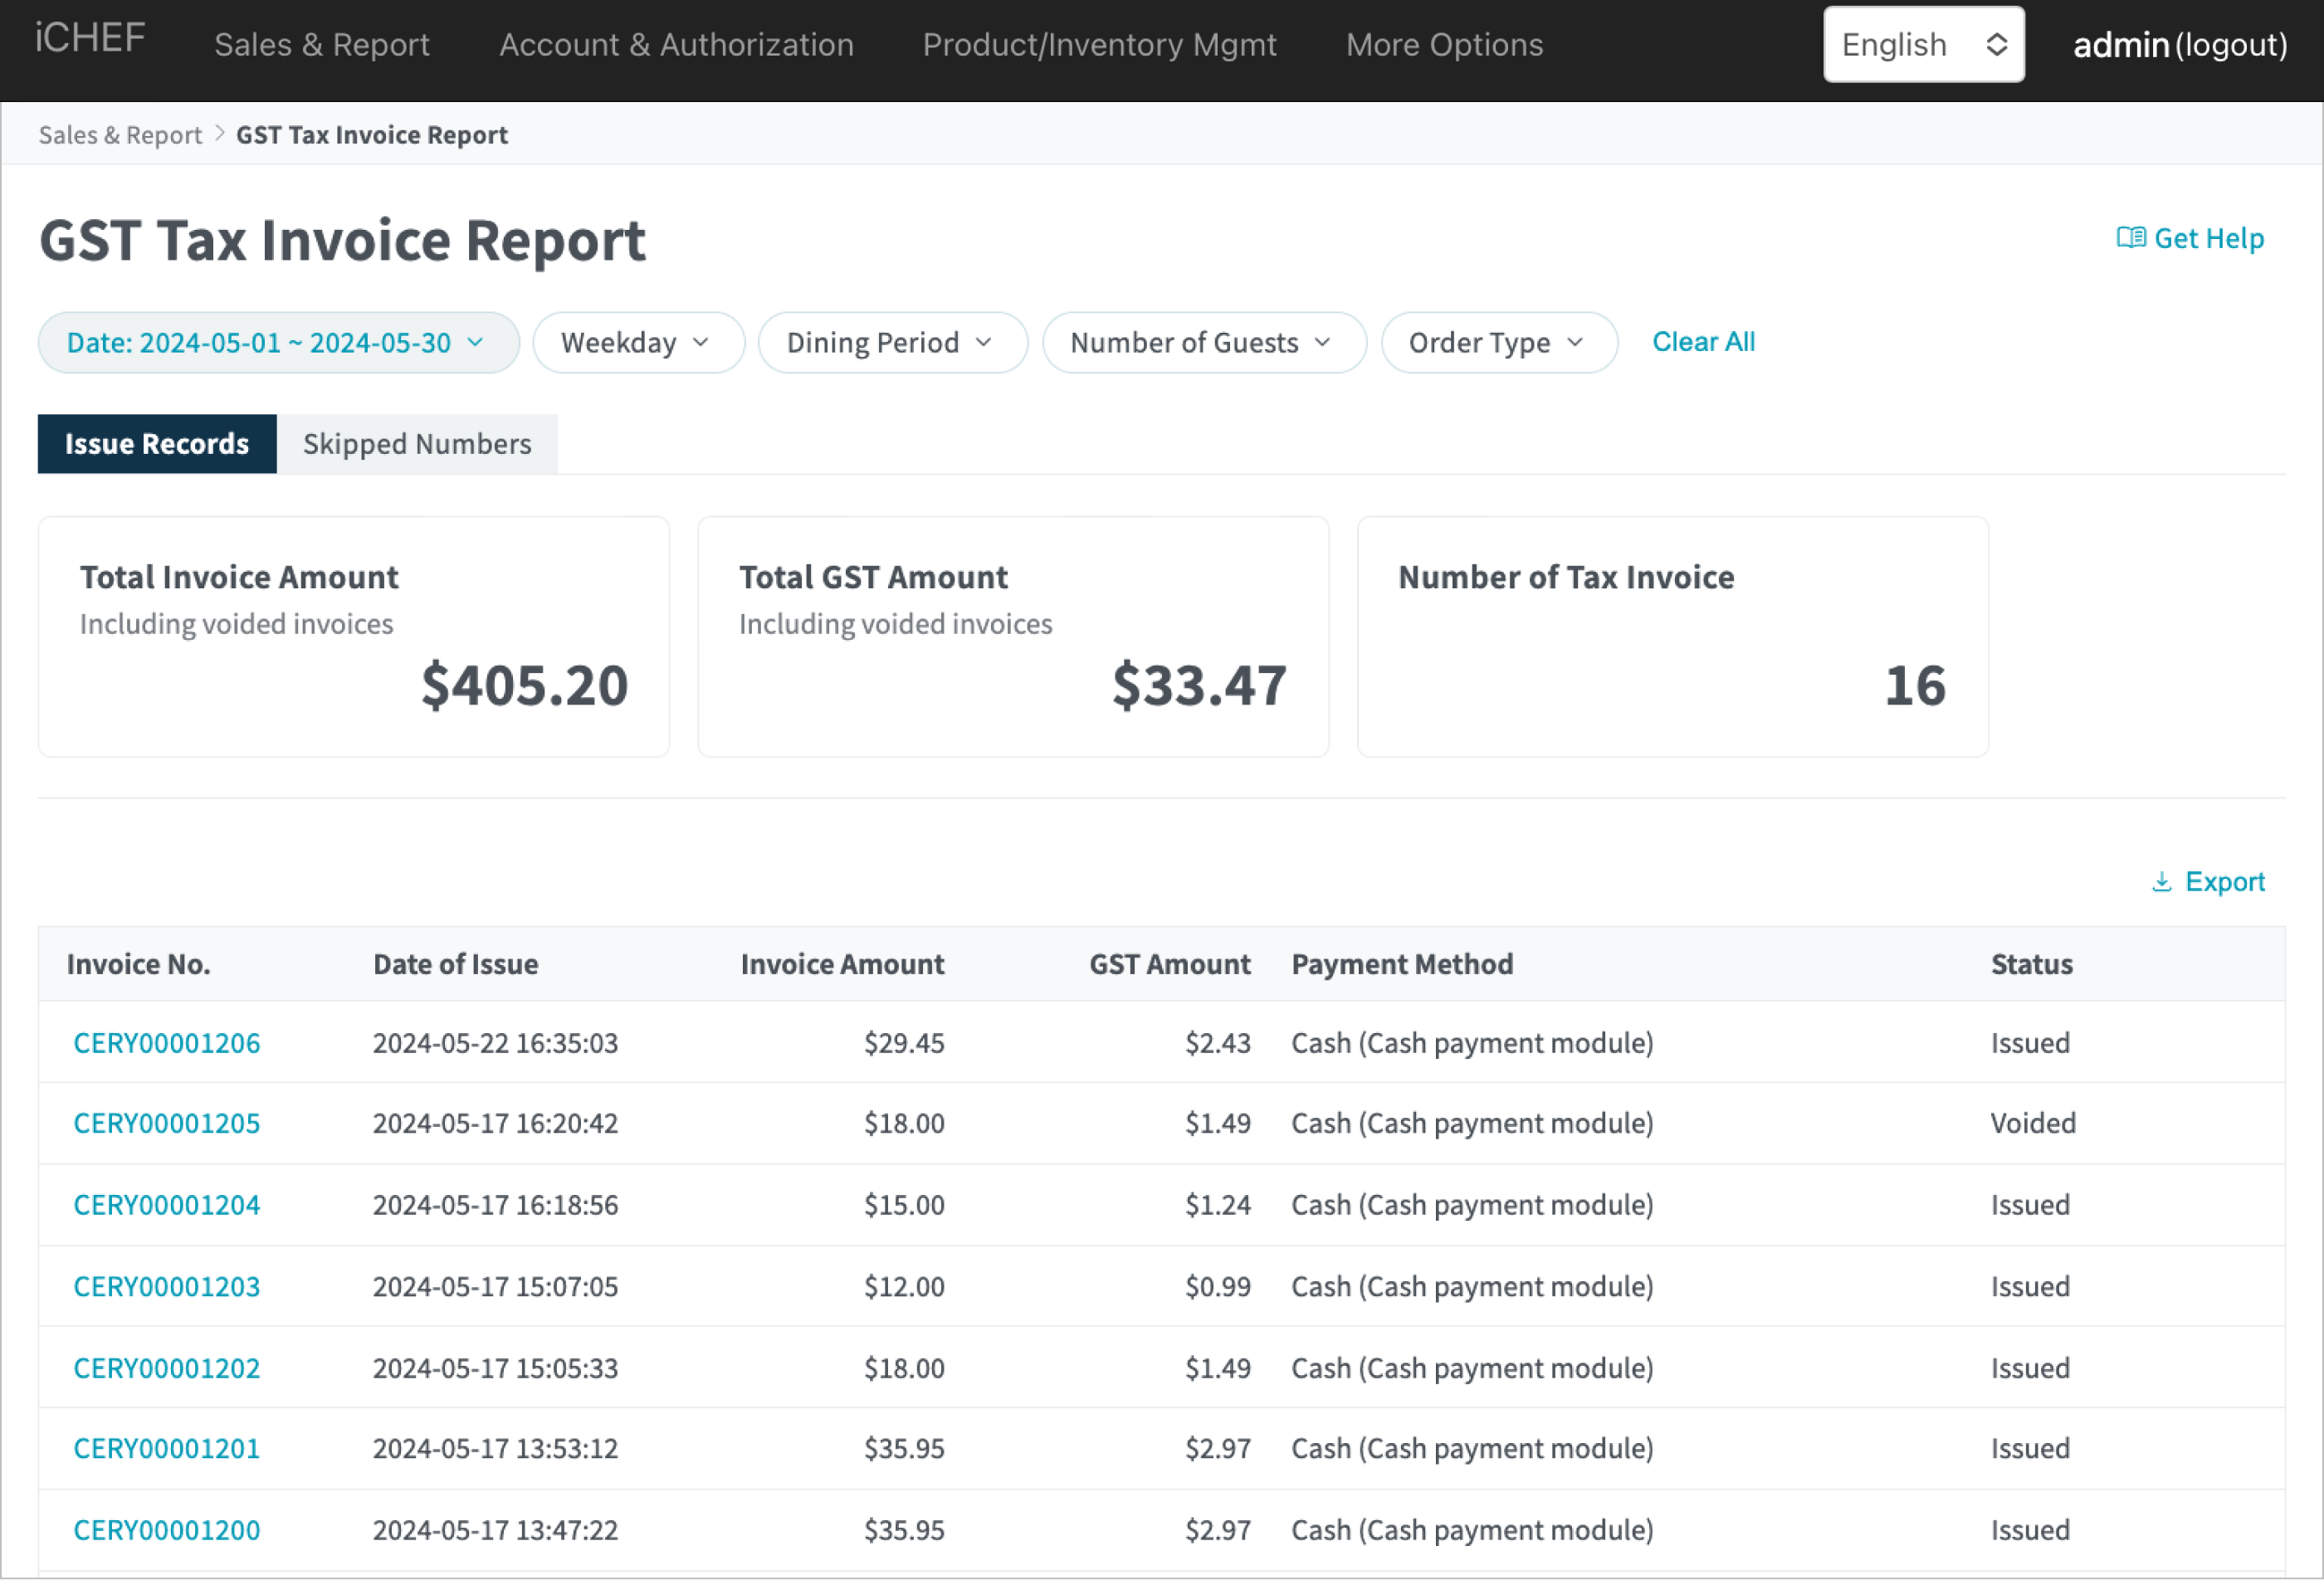Expand the Date range filter
Image resolution: width=2324 pixels, height=1580 pixels.
point(278,343)
